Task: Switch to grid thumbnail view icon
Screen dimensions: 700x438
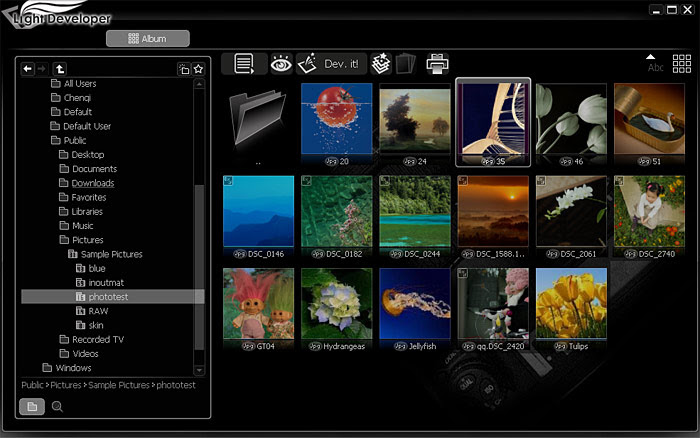Action: 682,64
